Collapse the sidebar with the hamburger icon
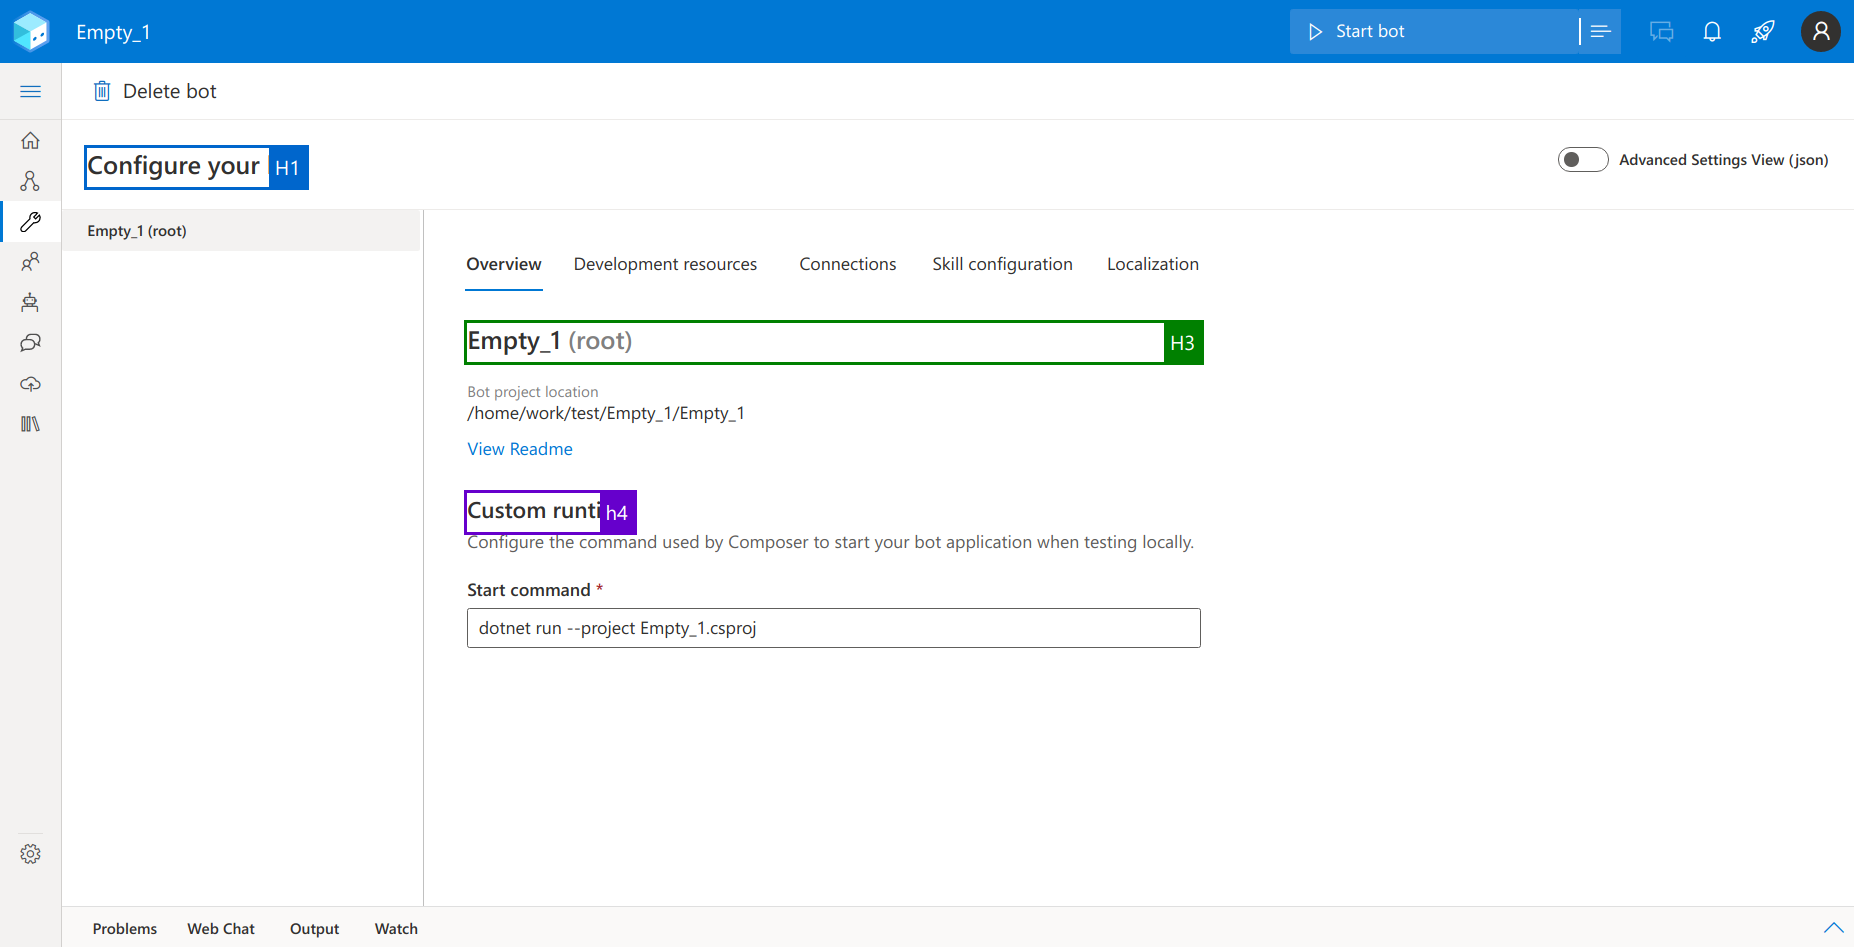The image size is (1854, 947). (30, 90)
